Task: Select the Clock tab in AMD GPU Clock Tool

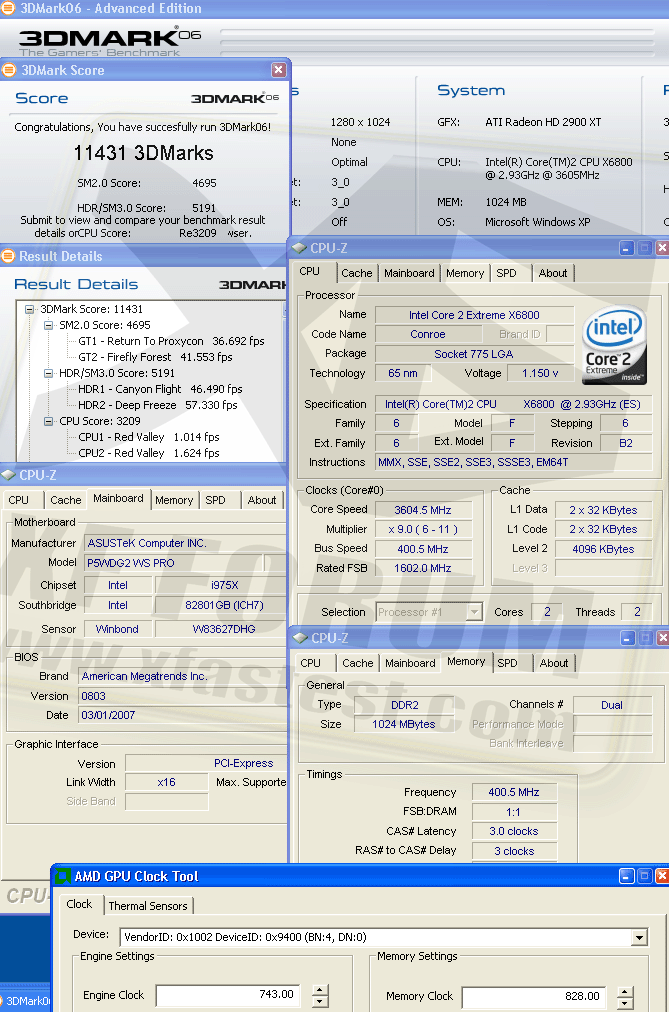Action: pyautogui.click(x=79, y=904)
